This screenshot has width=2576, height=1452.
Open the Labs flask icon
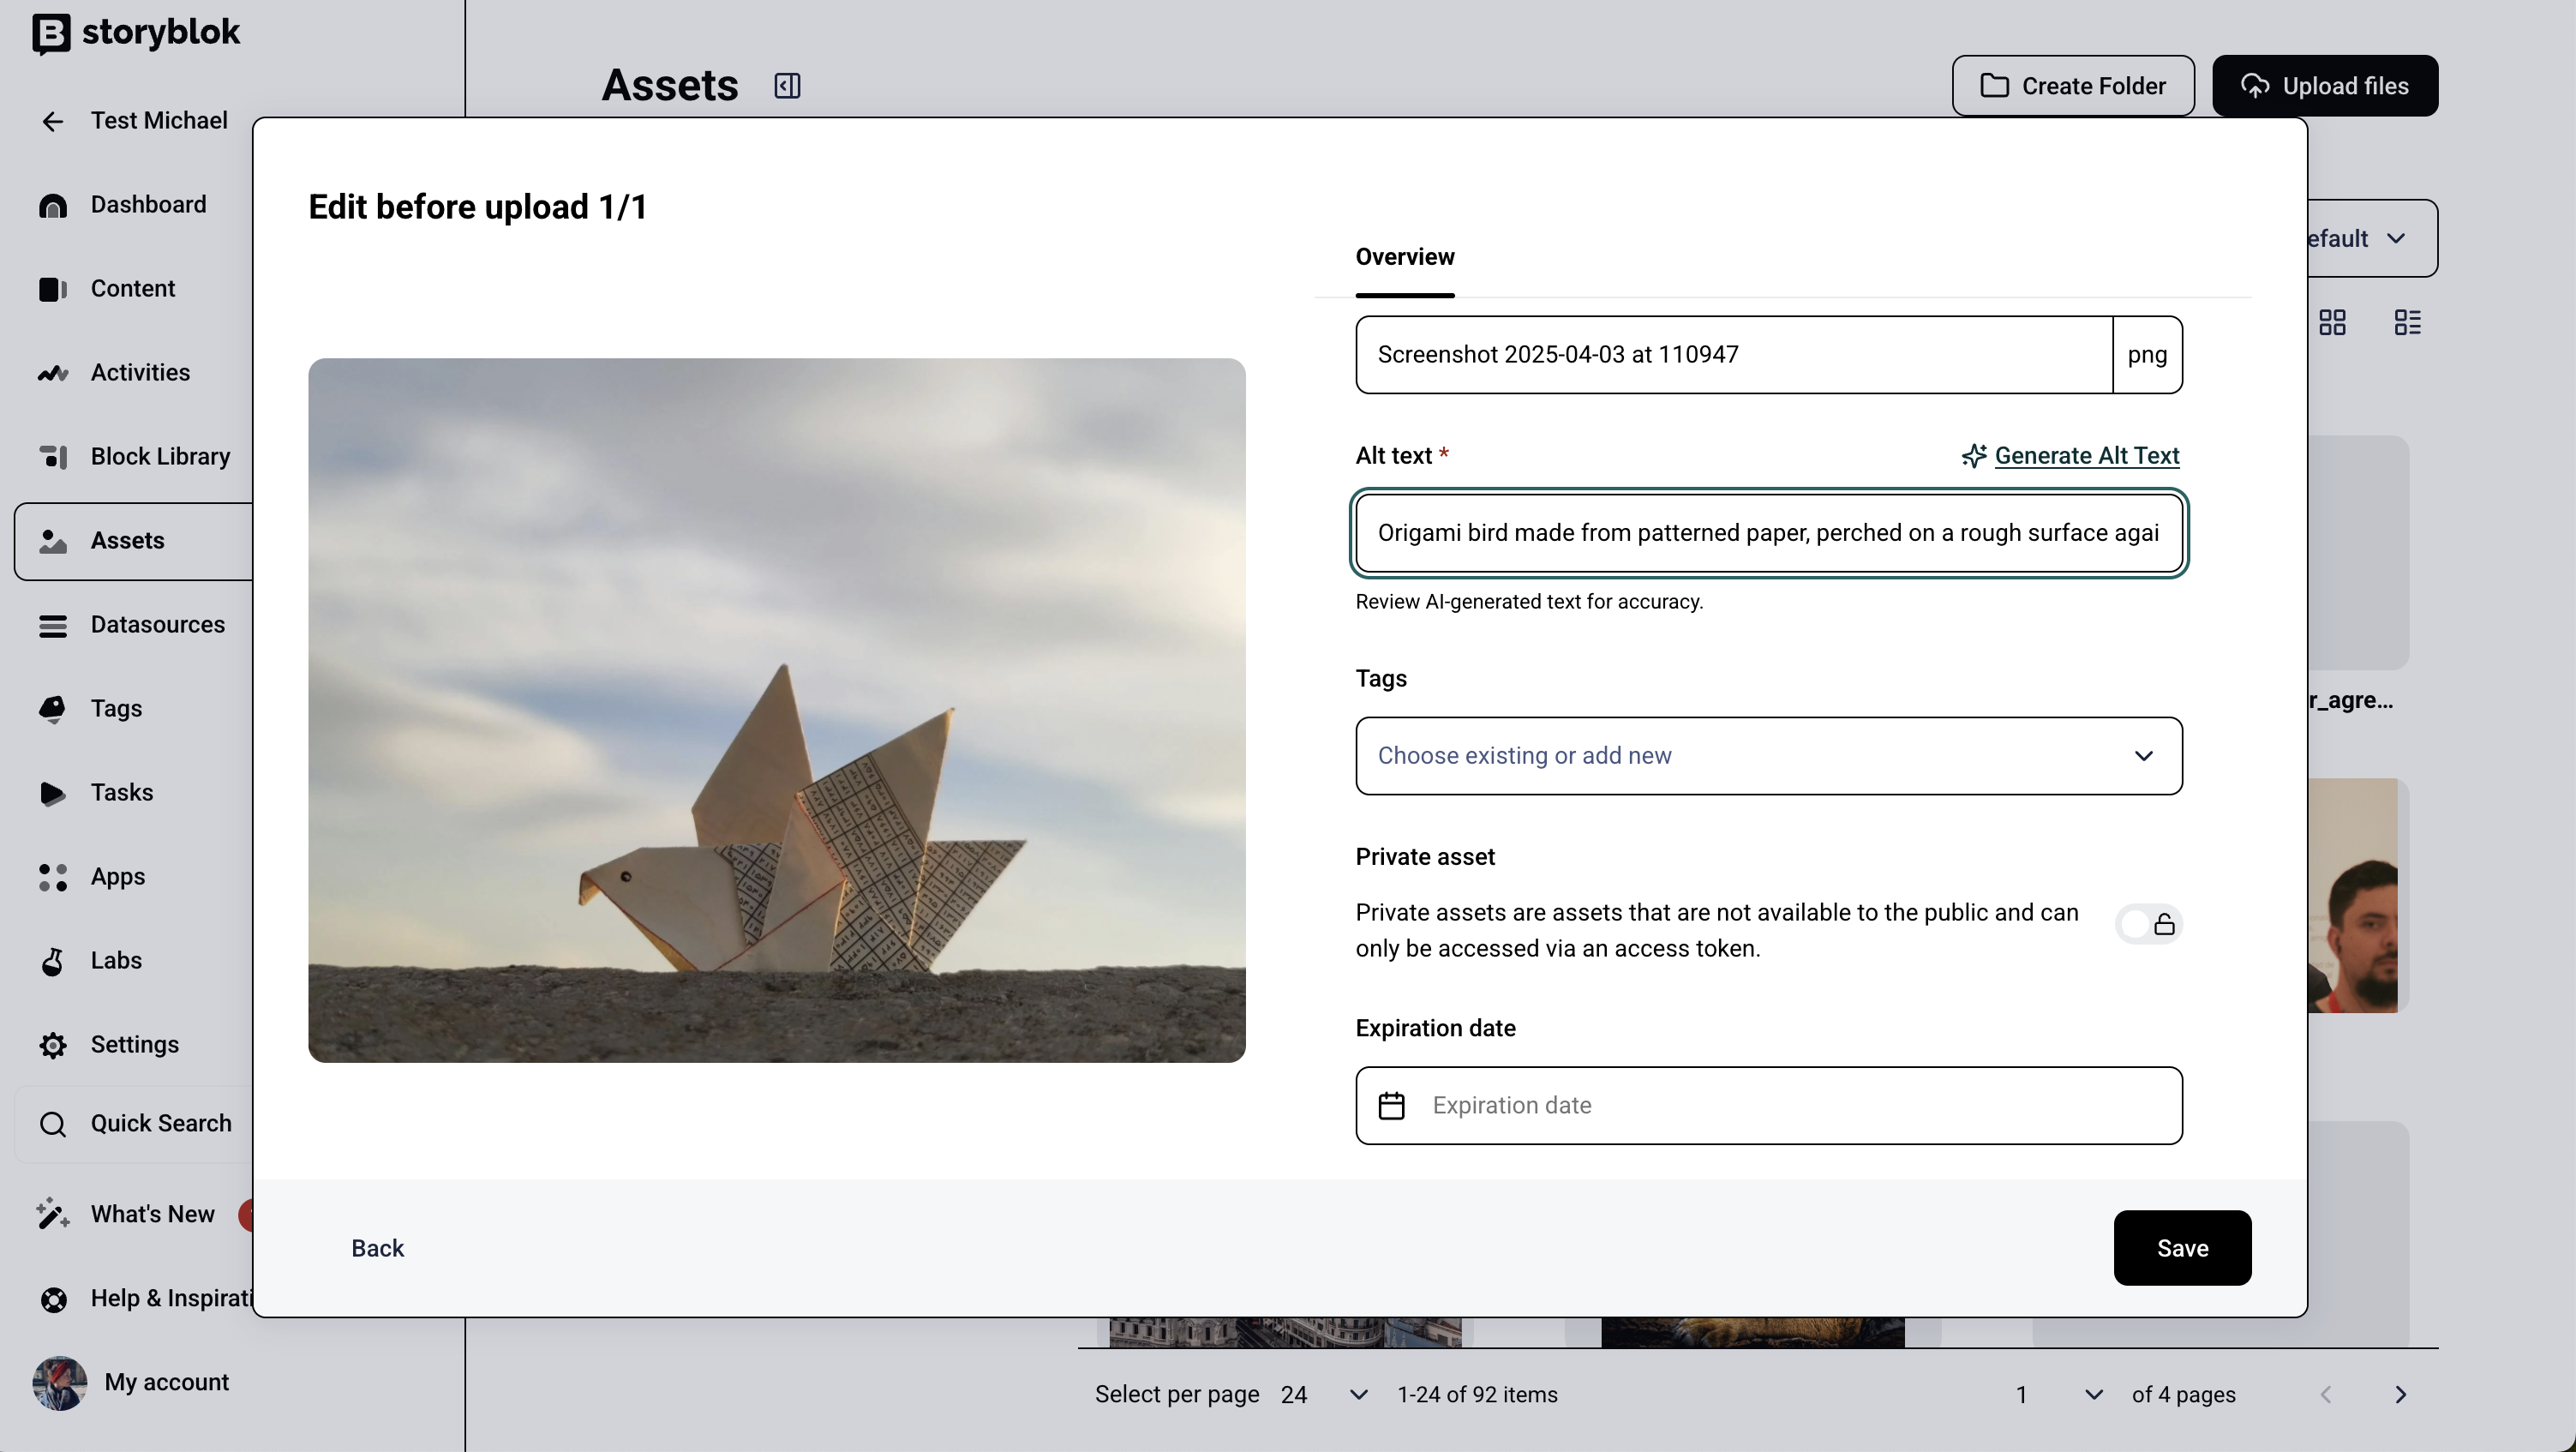(53, 961)
